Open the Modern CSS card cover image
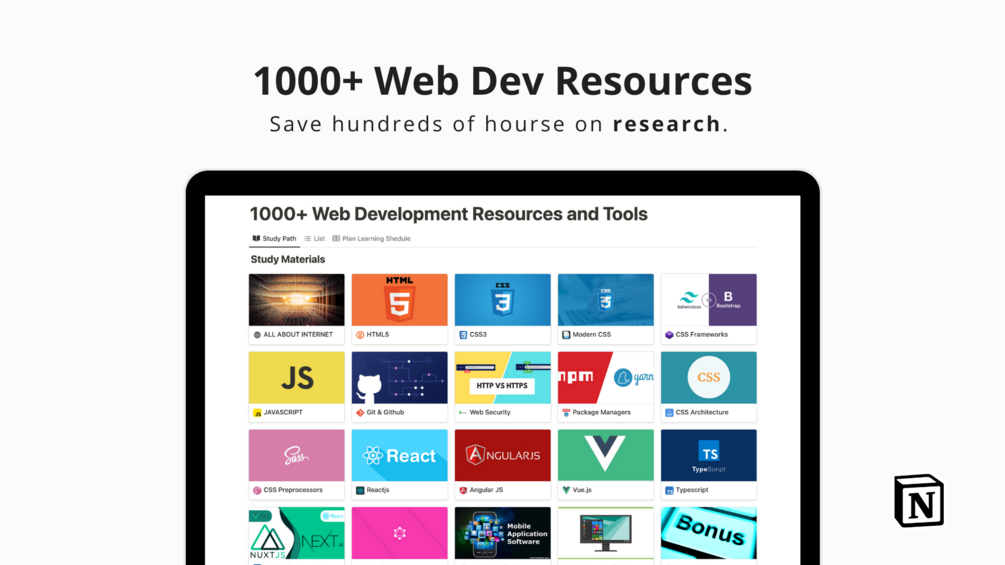This screenshot has width=1005, height=565. point(606,300)
